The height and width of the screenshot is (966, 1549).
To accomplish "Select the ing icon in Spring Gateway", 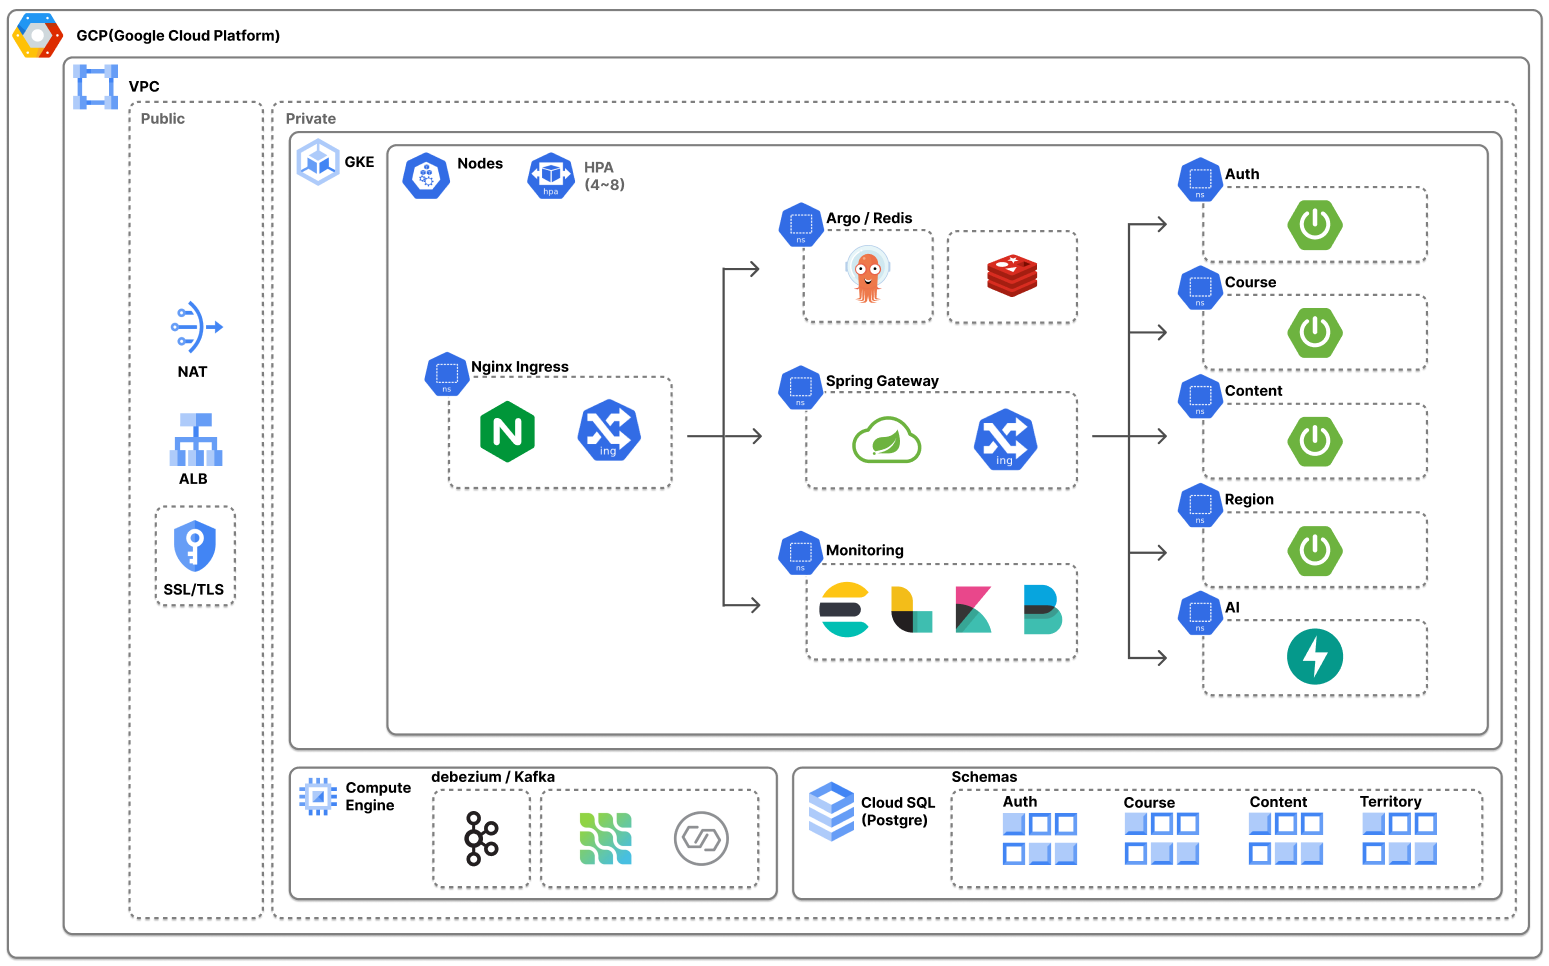I will coord(1006,440).
